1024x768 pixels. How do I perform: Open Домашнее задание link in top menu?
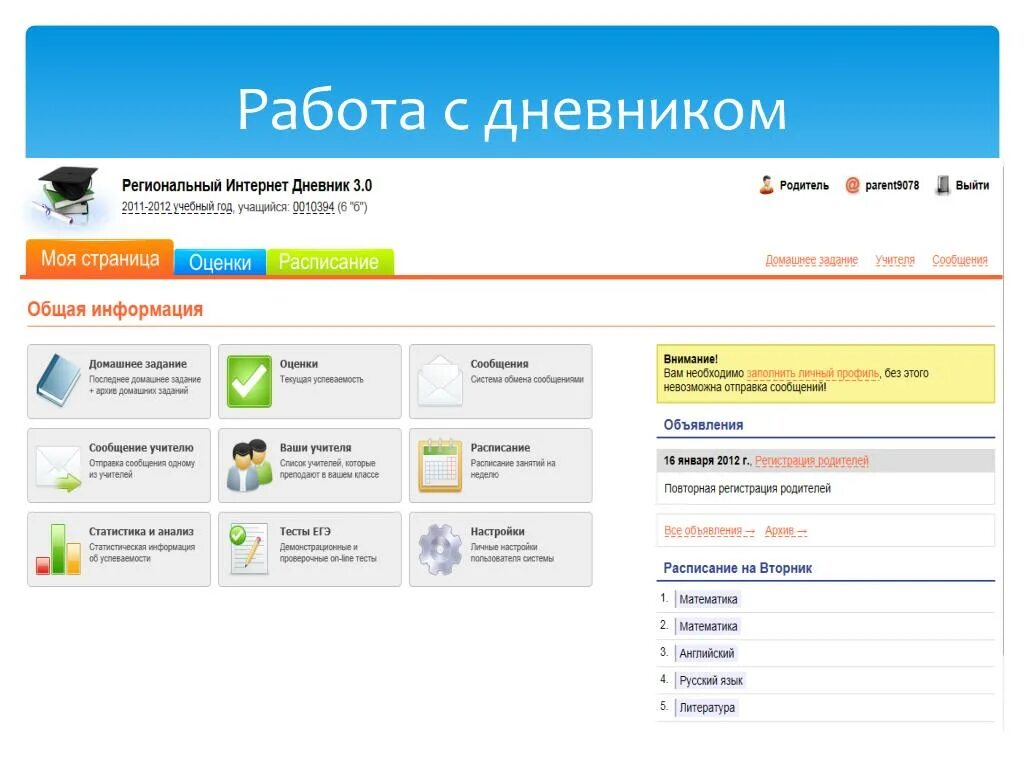812,260
